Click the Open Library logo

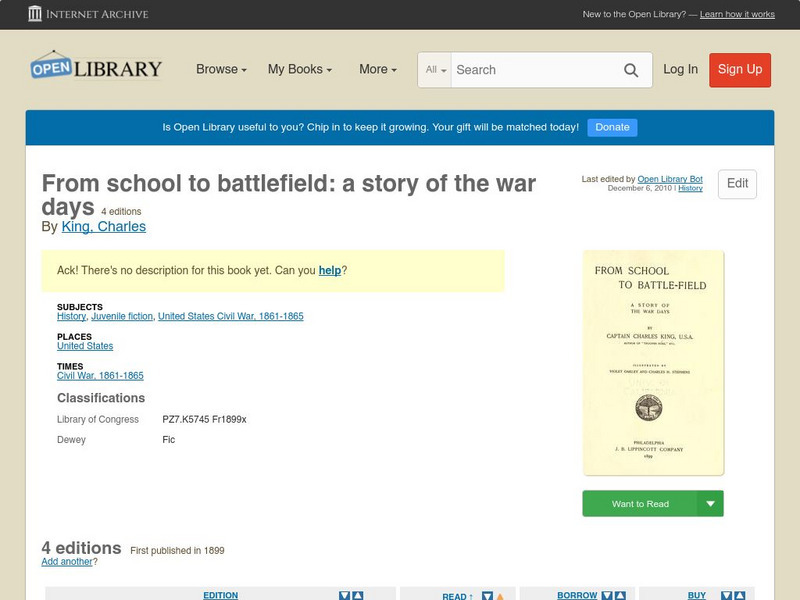[x=95, y=67]
